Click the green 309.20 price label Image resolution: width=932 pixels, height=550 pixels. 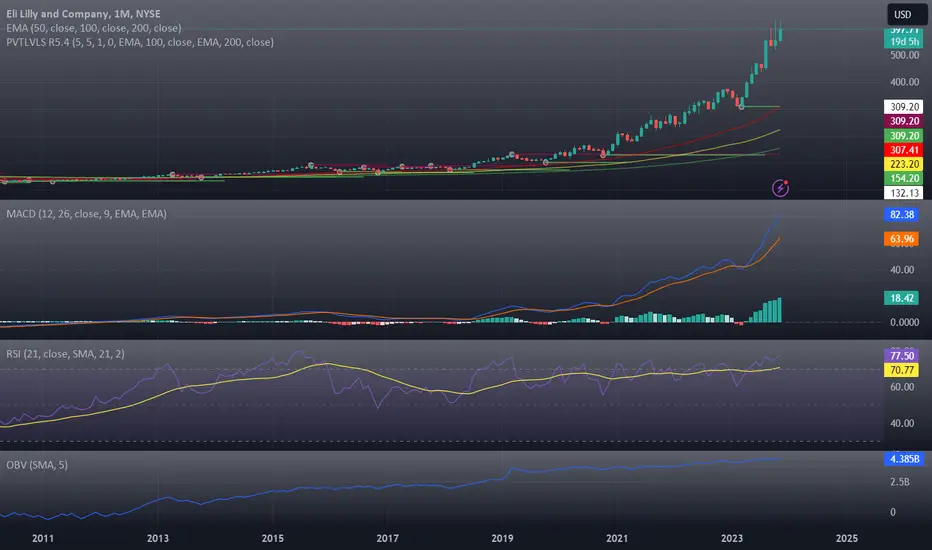(903, 136)
